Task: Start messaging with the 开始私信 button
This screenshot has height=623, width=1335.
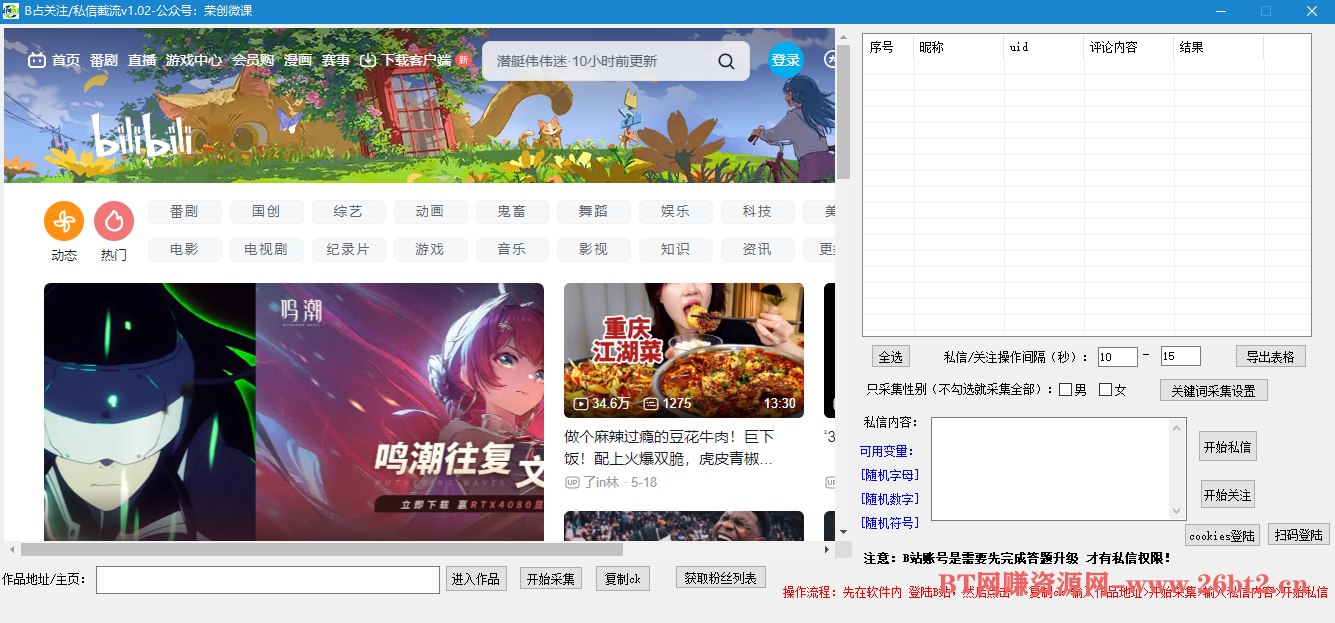Action: coord(1227,446)
